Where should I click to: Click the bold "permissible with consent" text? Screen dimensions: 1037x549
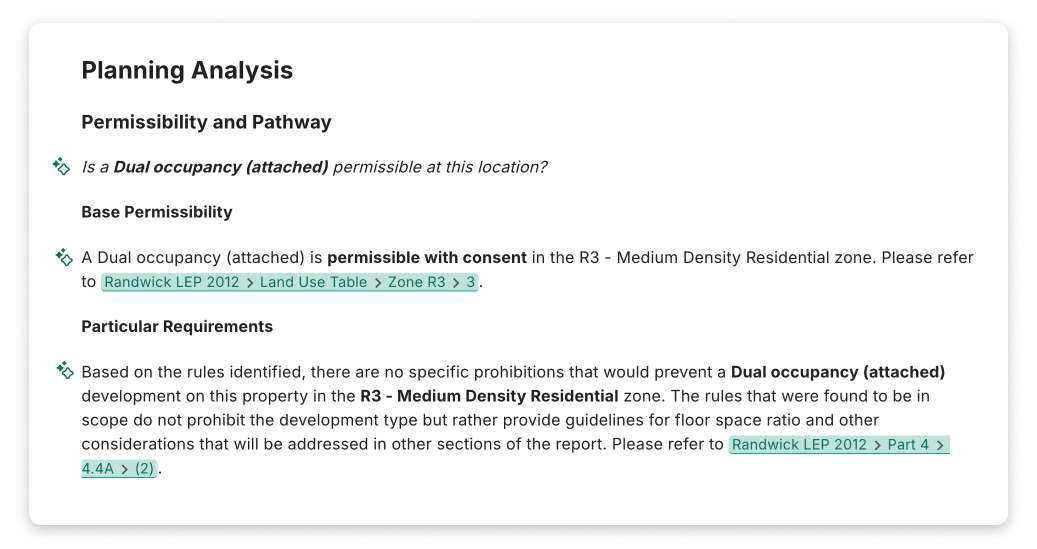[x=427, y=257]
